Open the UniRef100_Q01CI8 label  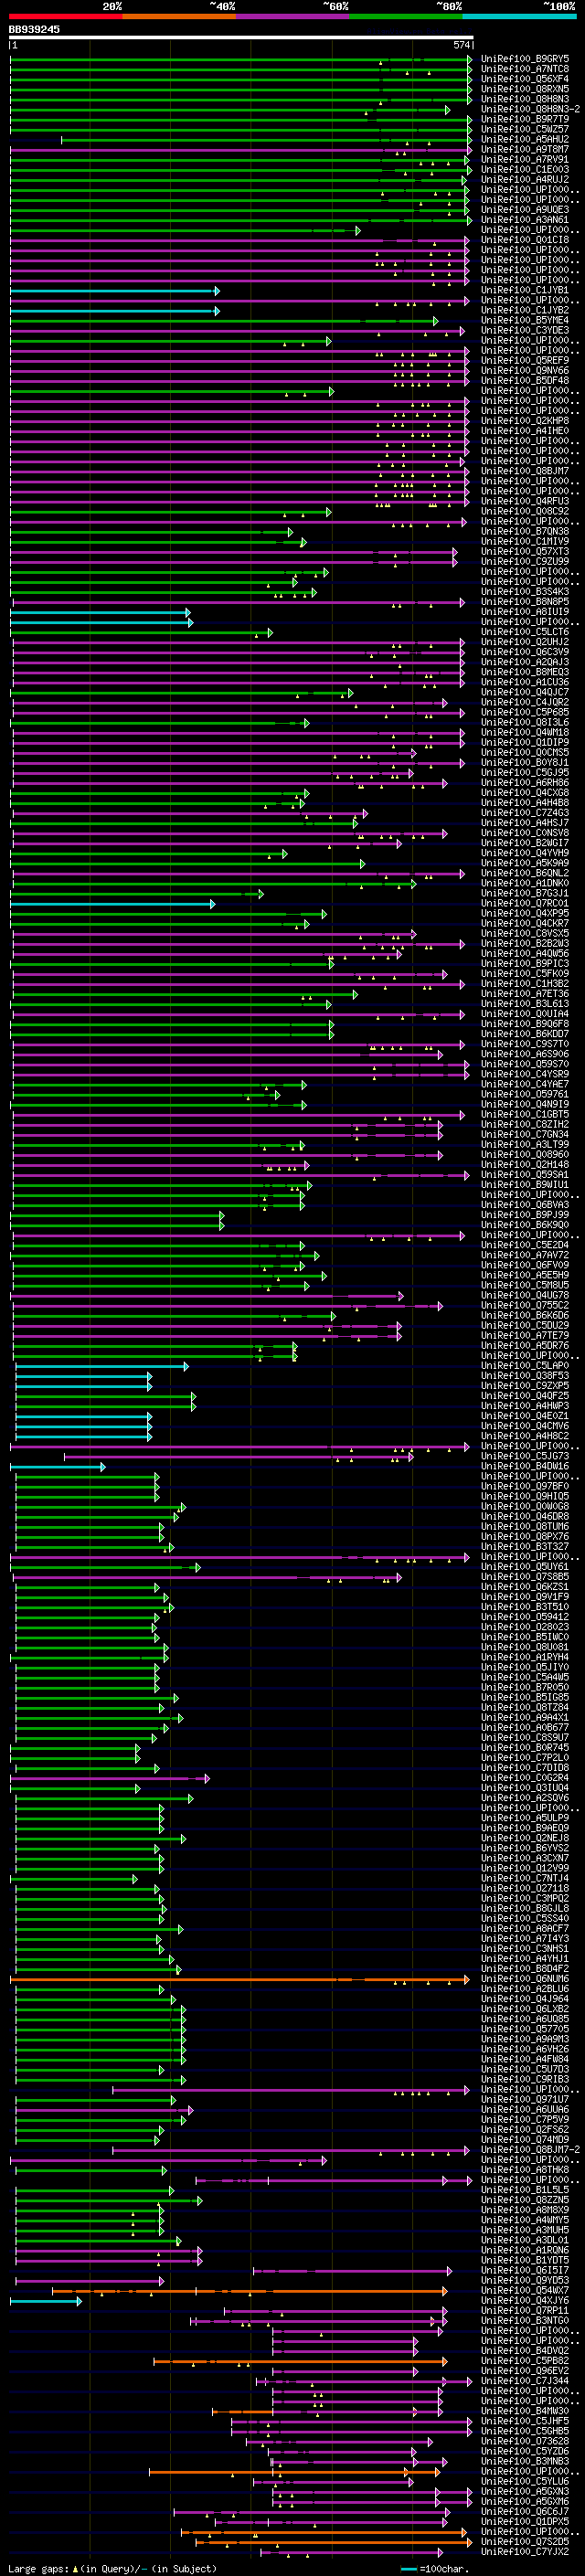(x=525, y=240)
